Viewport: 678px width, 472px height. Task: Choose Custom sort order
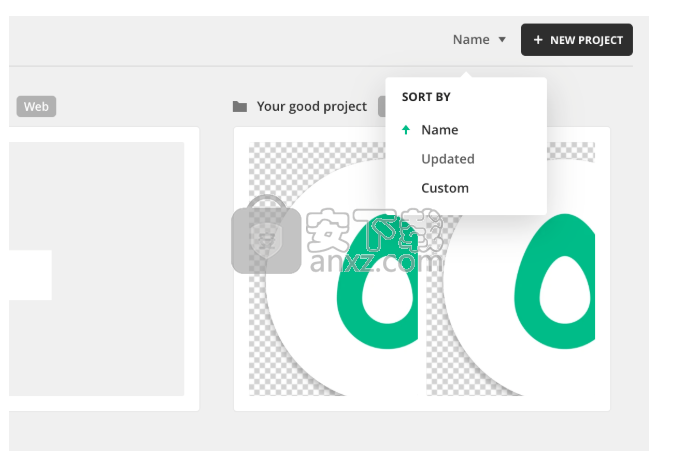445,188
